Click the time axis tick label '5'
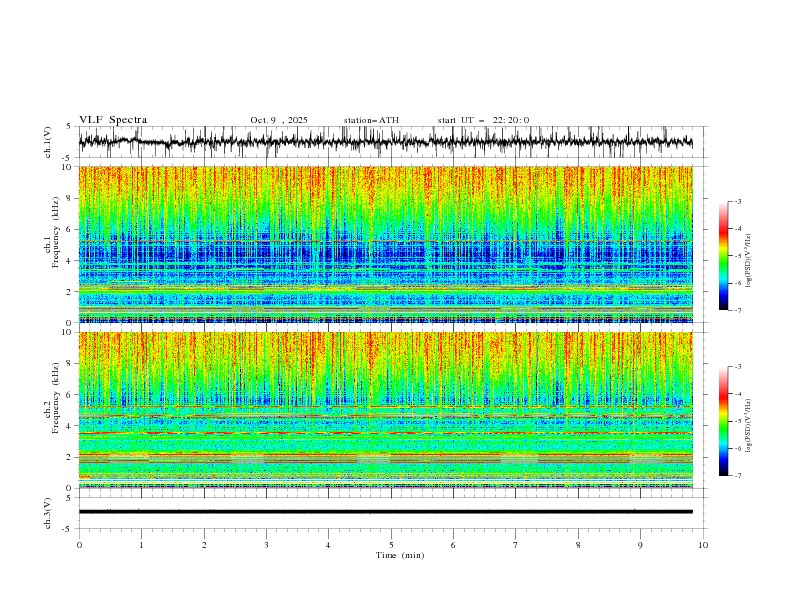This screenshot has width=792, height=612. [391, 545]
